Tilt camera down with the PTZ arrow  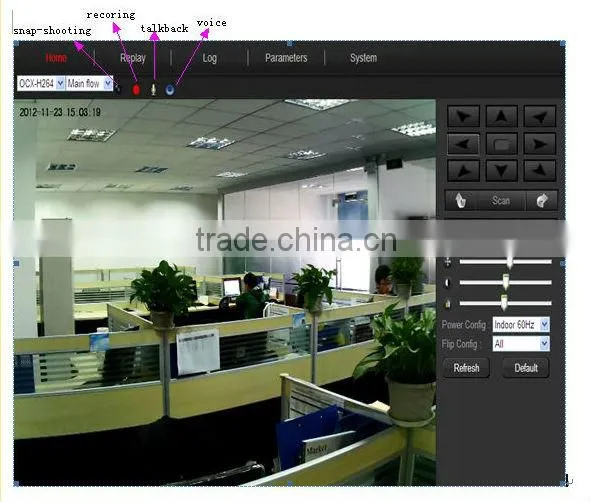coord(501,171)
